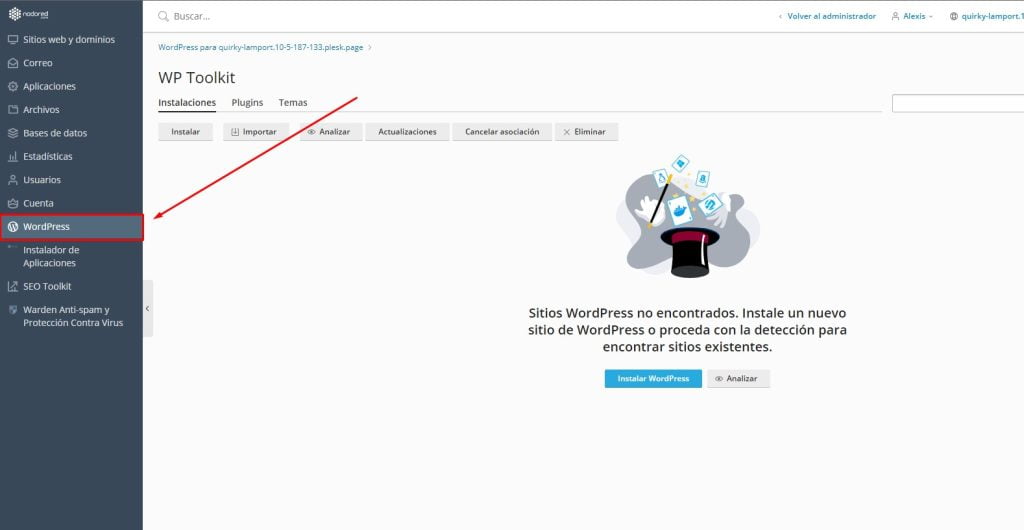1024x530 pixels.
Task: Click the magnifier search icon
Action: 163,16
